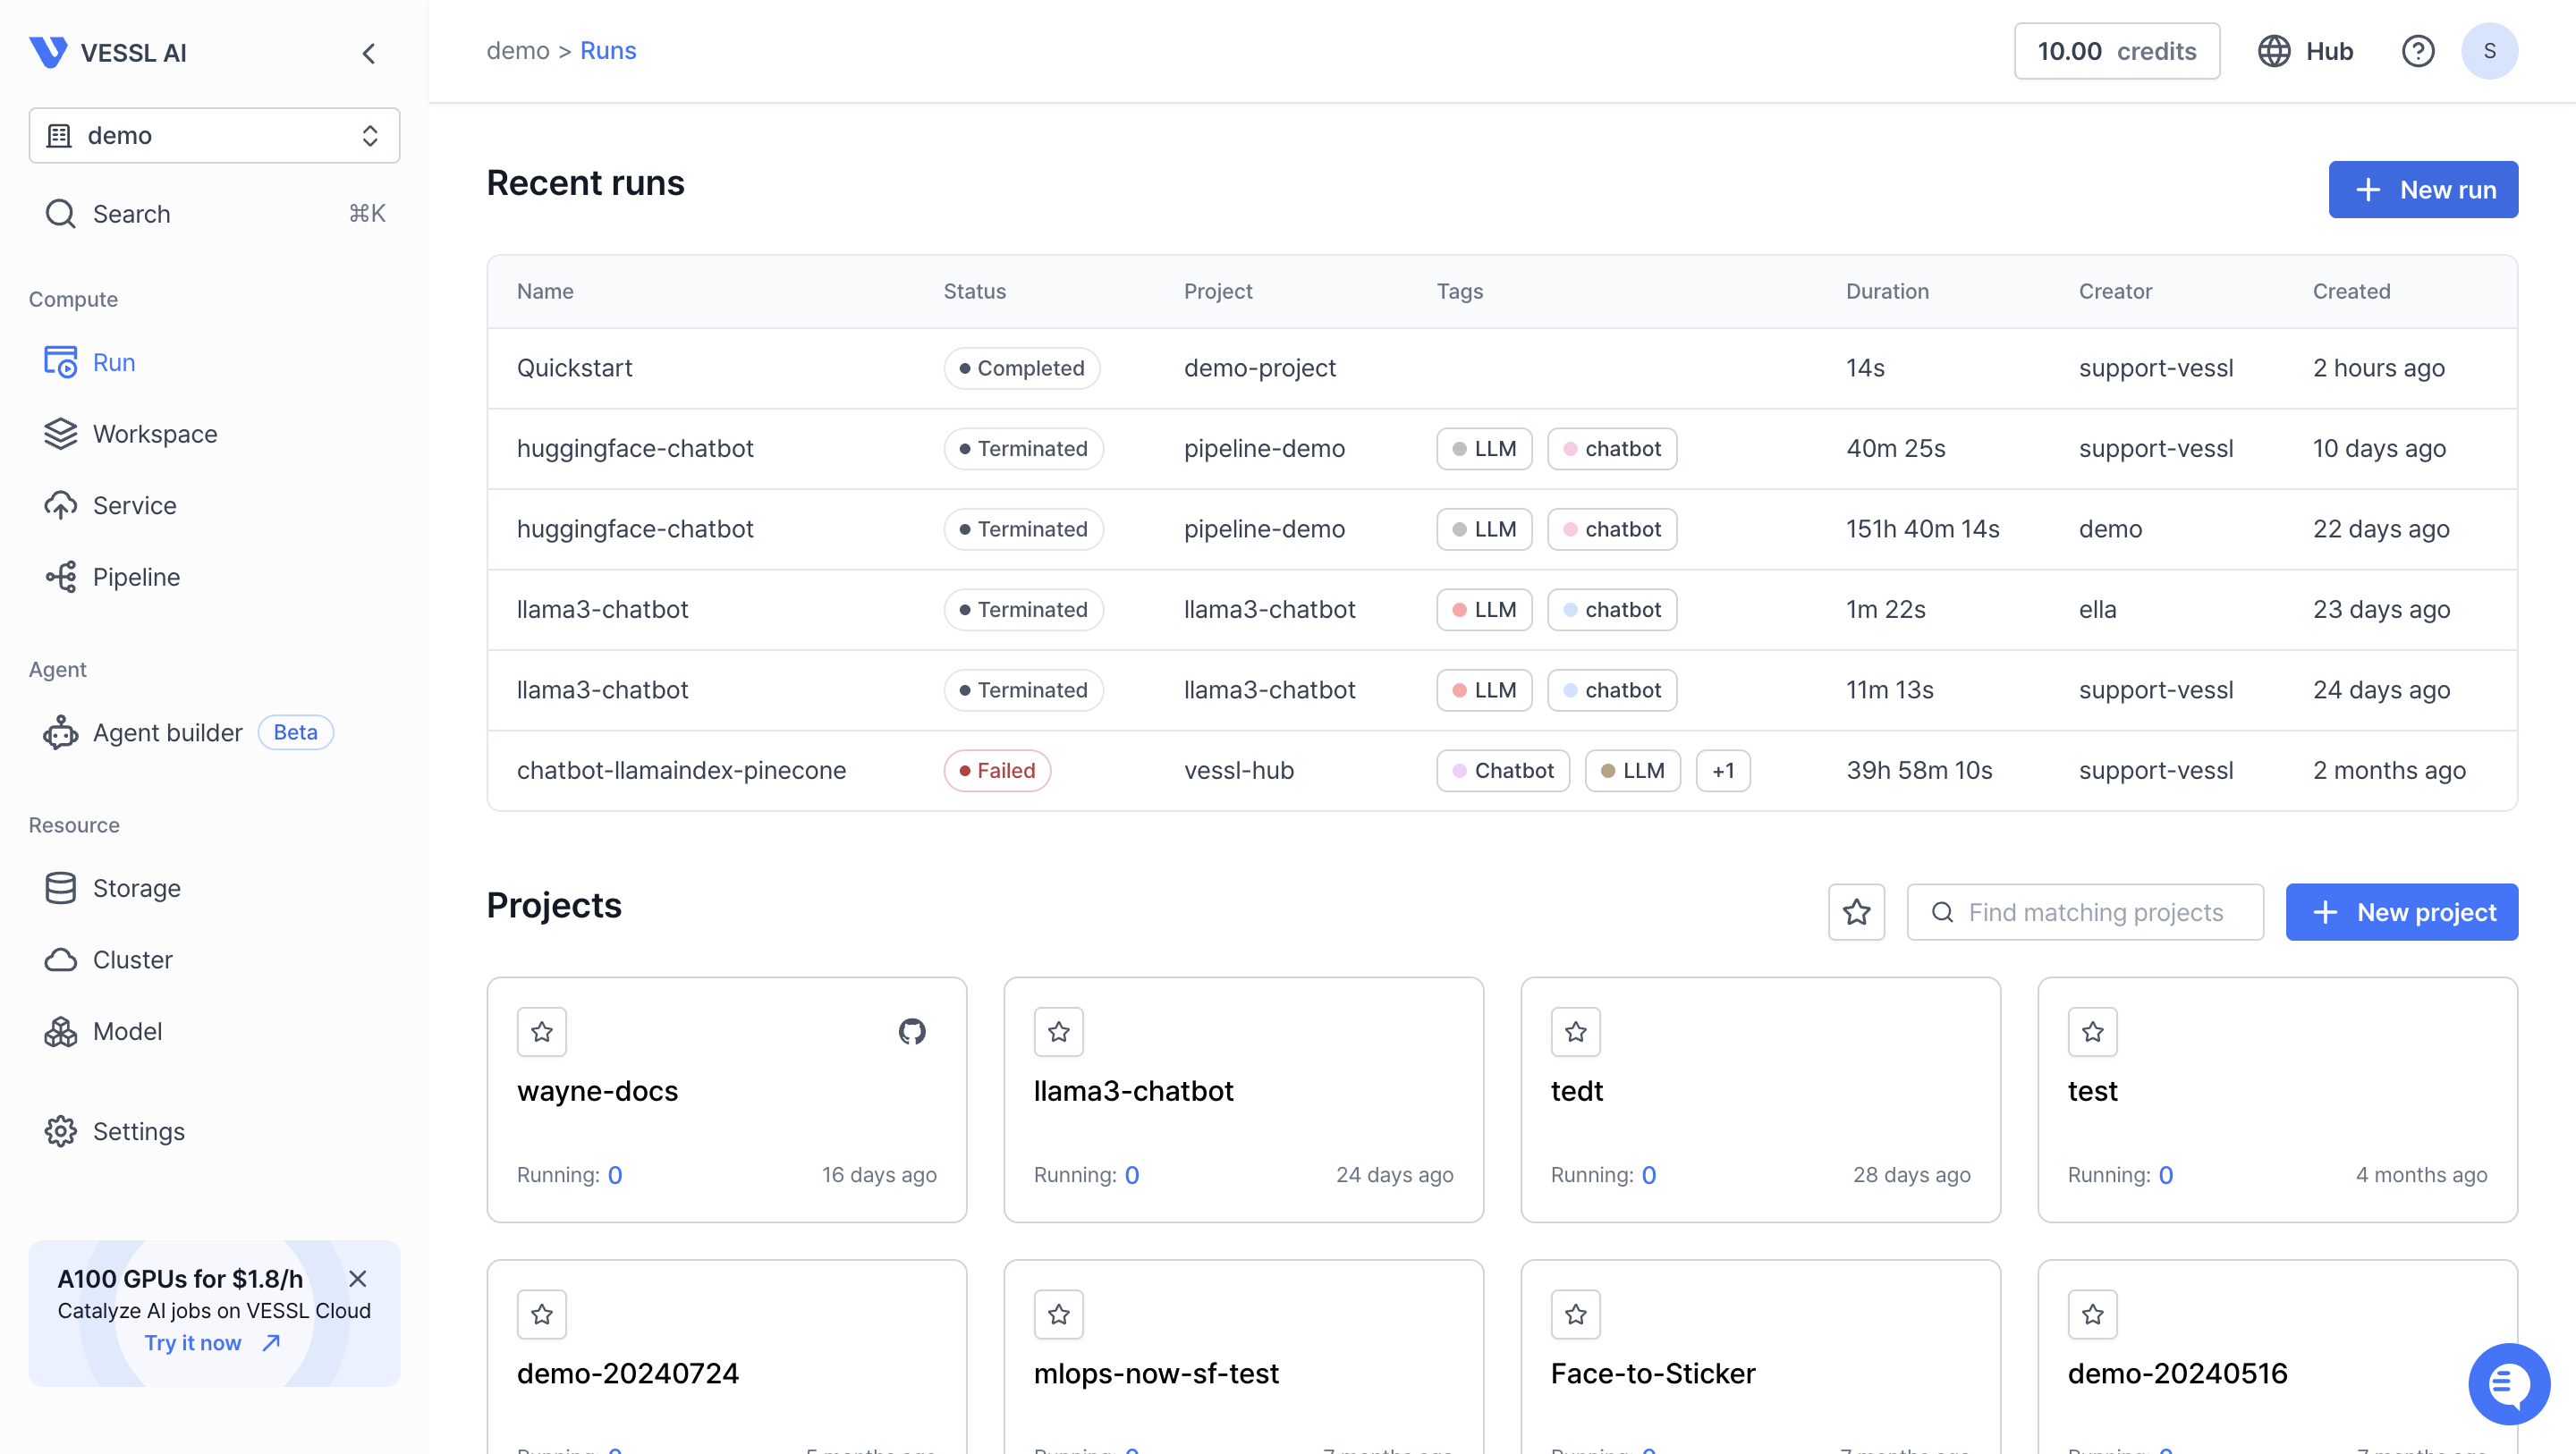Open Run in the Compute section
This screenshot has width=2576, height=1454.
[214, 362]
